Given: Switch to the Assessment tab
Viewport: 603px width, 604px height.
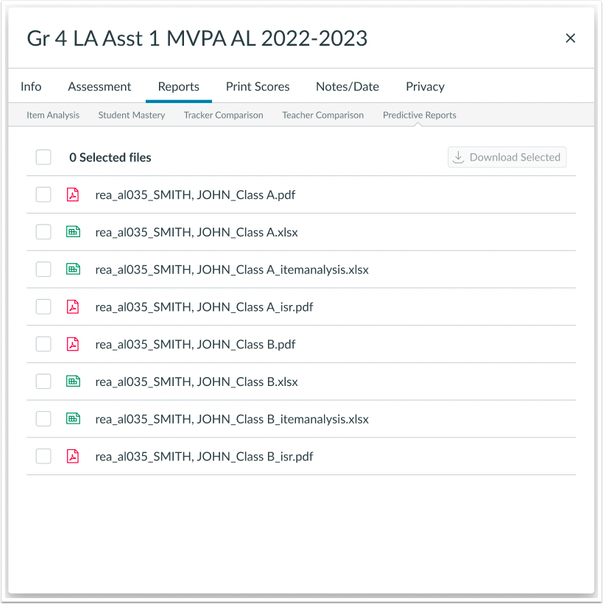Looking at the screenshot, I should [x=99, y=87].
